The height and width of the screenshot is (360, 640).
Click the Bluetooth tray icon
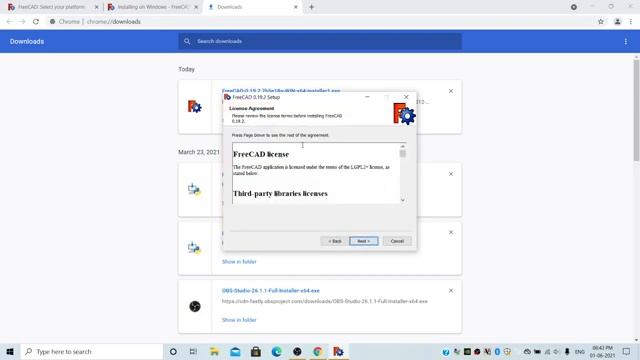pyautogui.click(x=497, y=352)
